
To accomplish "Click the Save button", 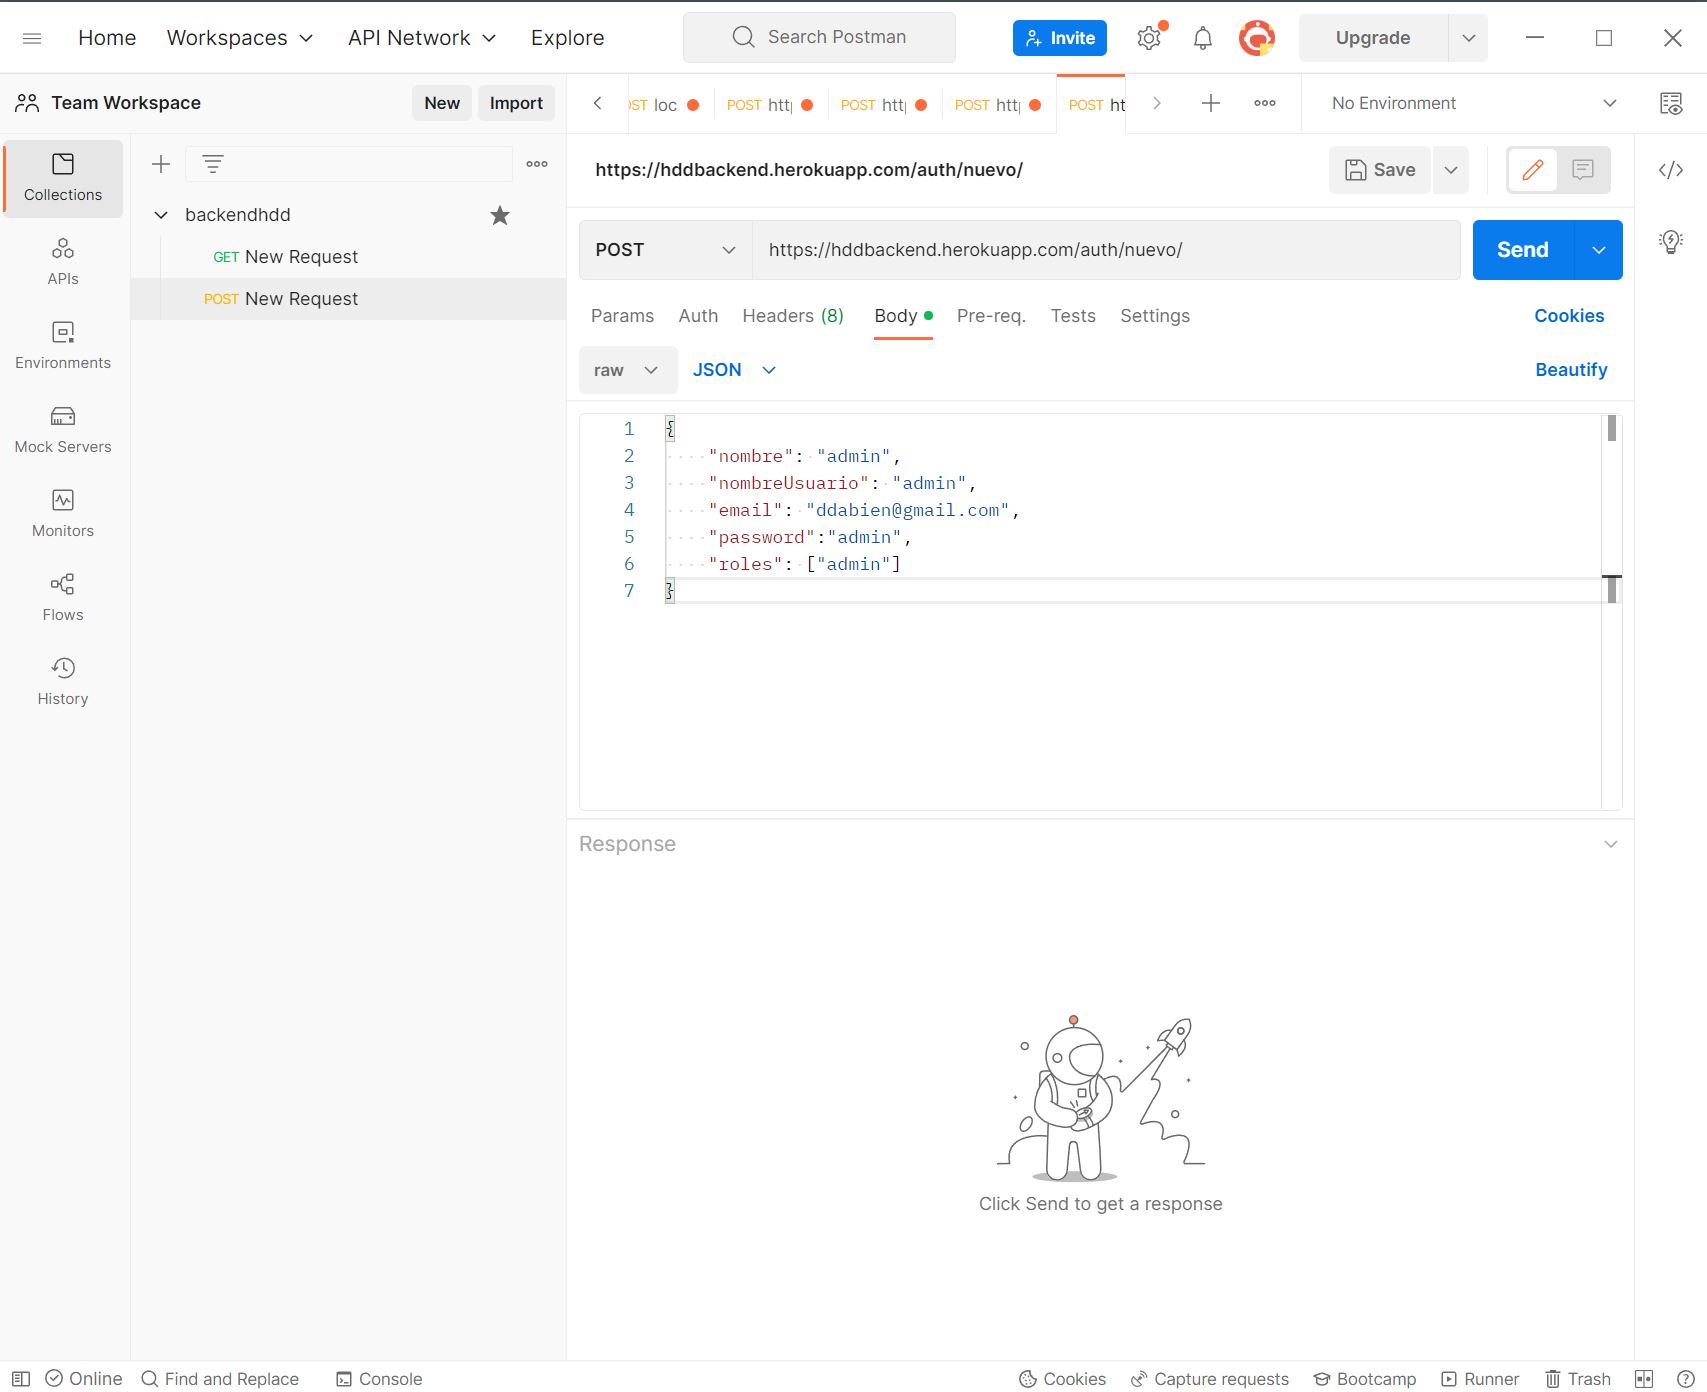I will pyautogui.click(x=1380, y=170).
